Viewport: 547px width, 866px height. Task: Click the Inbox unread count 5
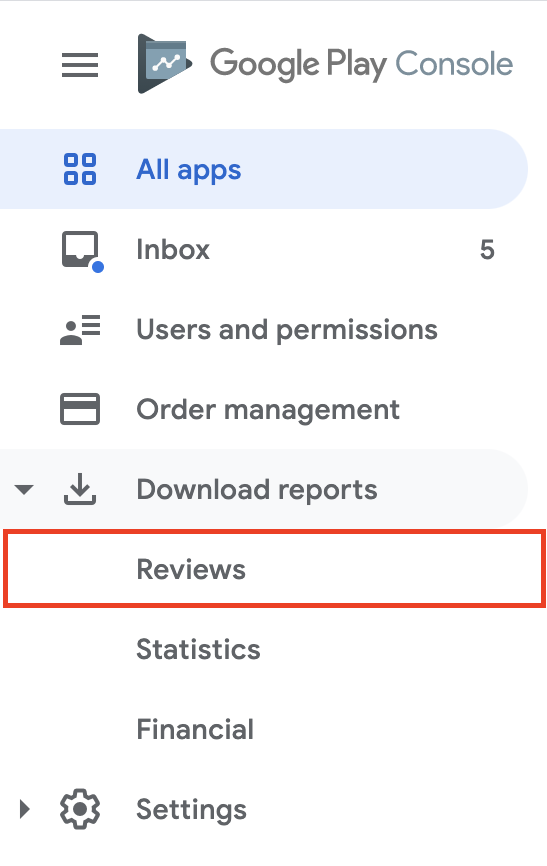click(x=487, y=250)
